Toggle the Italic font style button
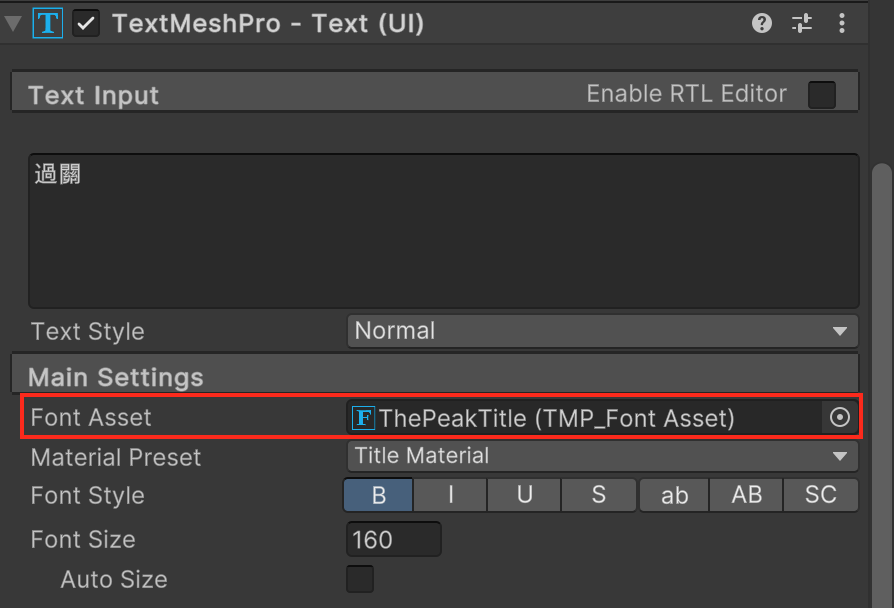This screenshot has height=608, width=894. [451, 495]
